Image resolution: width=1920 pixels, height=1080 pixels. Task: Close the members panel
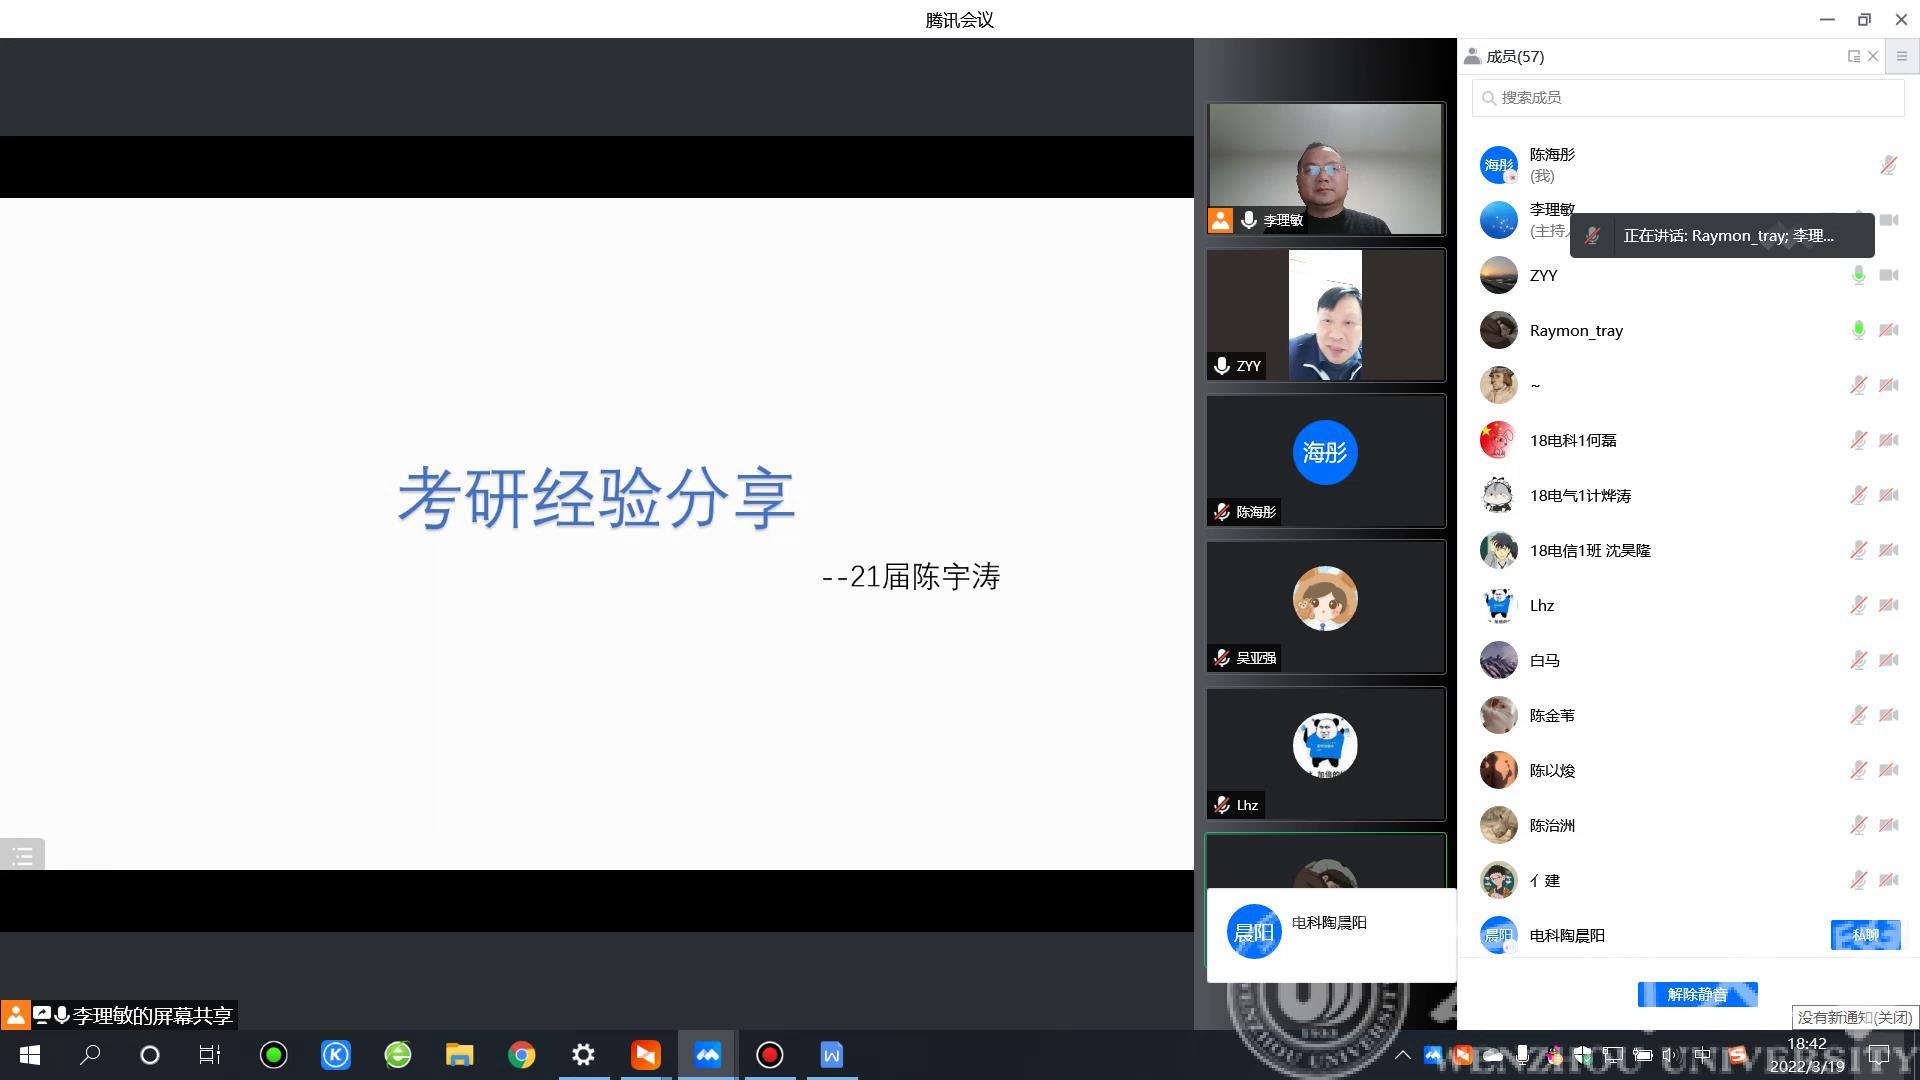(x=1873, y=57)
